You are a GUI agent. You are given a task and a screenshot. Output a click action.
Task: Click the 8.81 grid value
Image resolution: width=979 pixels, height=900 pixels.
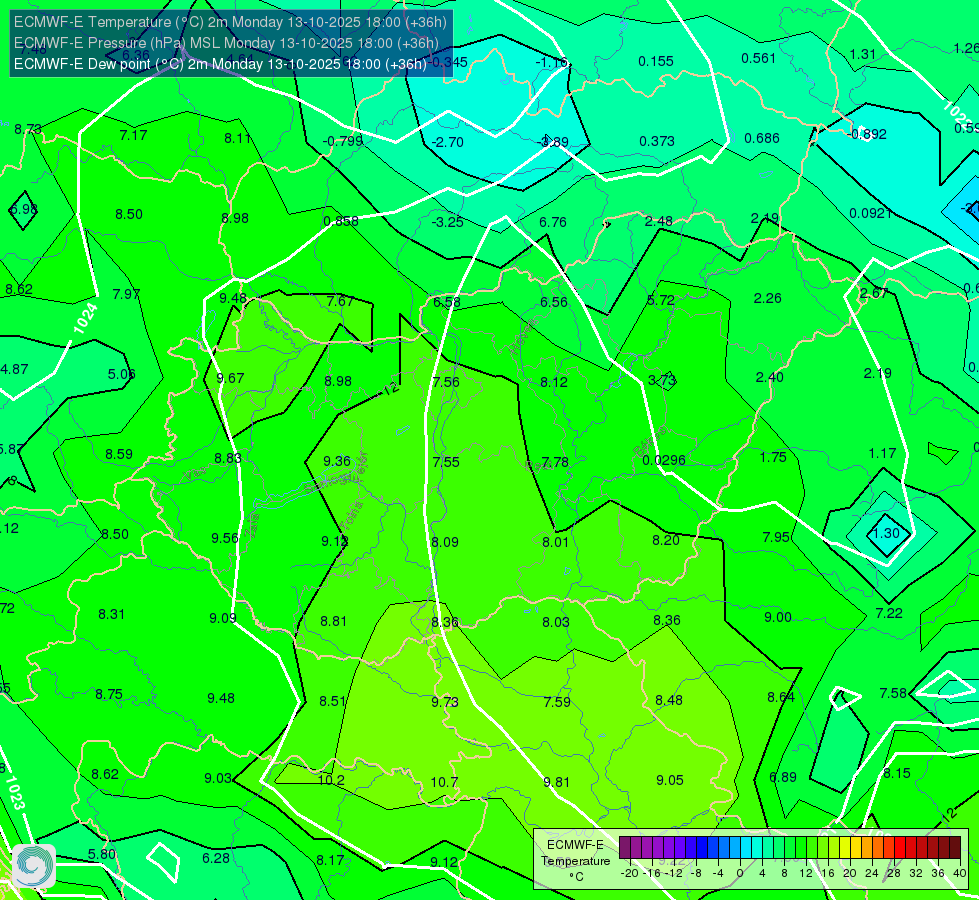pyautogui.click(x=333, y=621)
